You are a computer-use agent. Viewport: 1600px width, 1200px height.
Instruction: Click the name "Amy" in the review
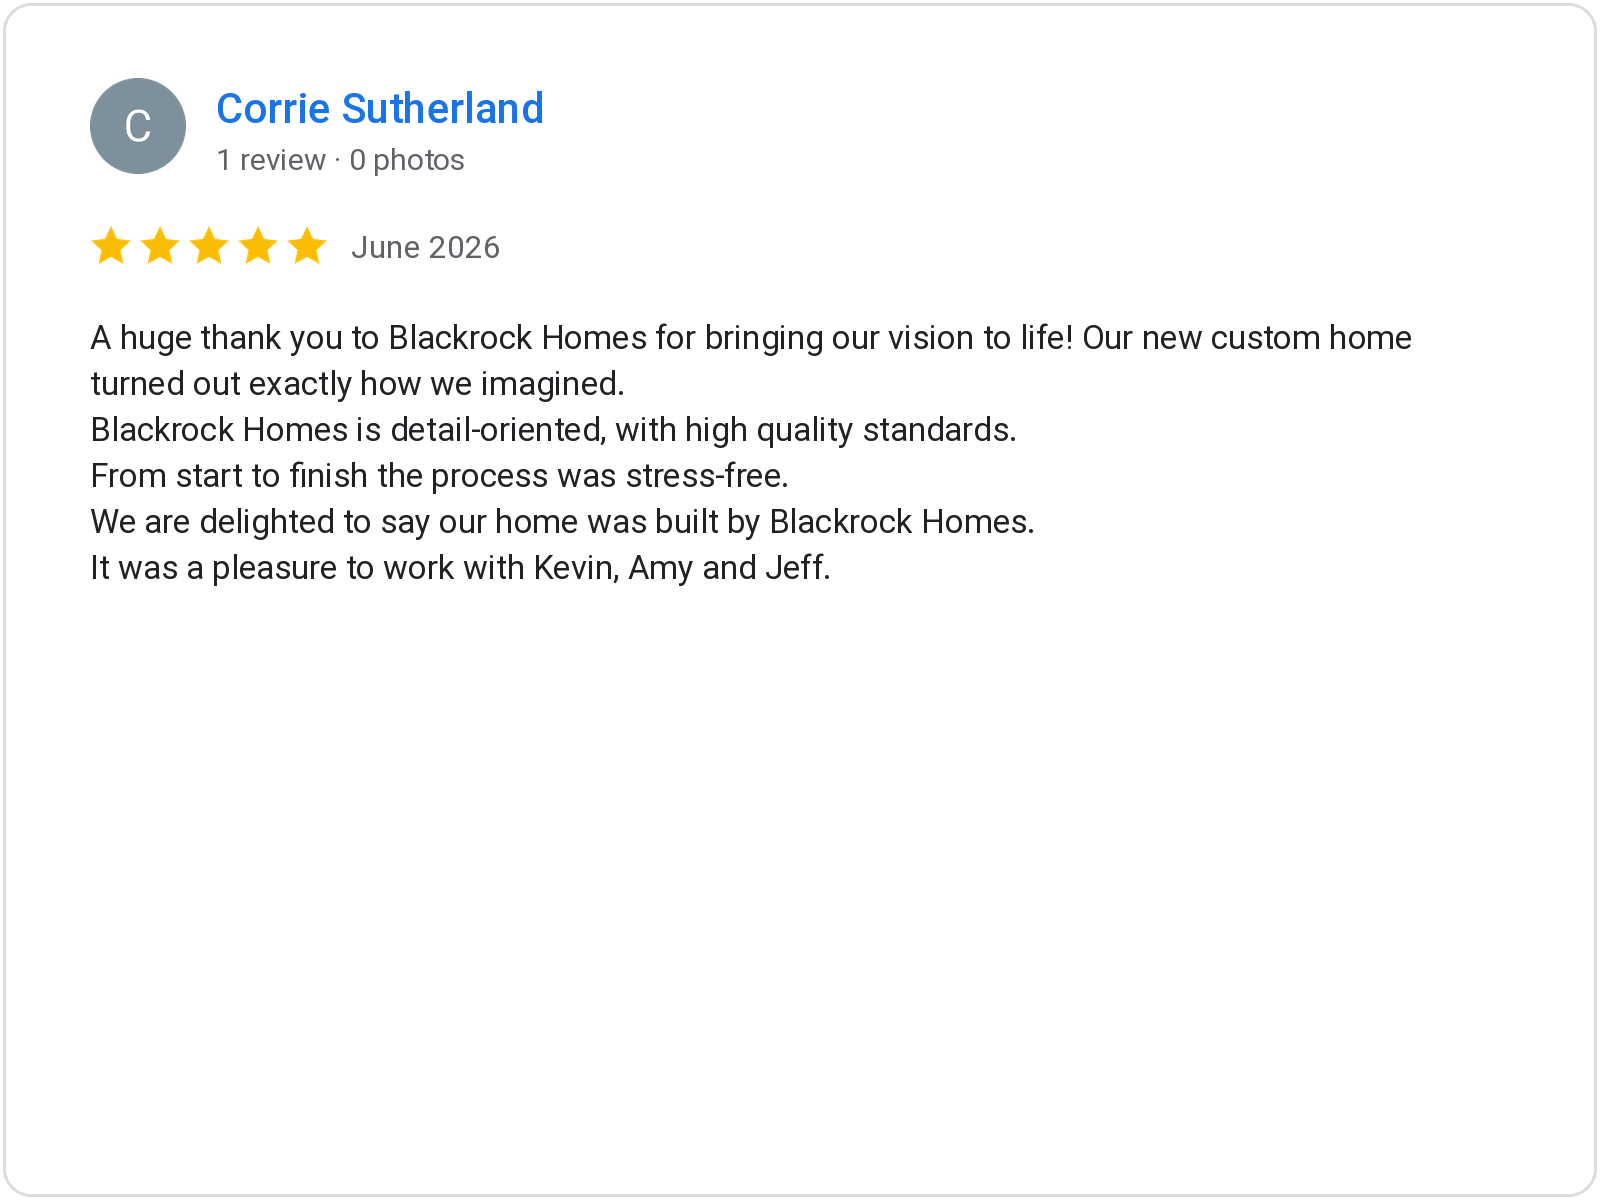click(660, 568)
